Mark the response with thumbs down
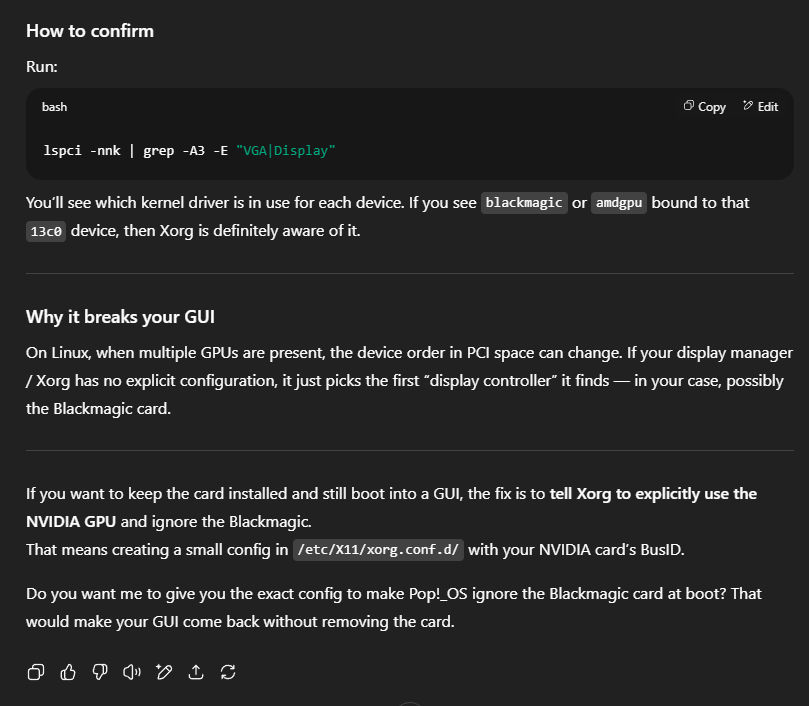The height and width of the screenshot is (706, 809). coord(100,672)
